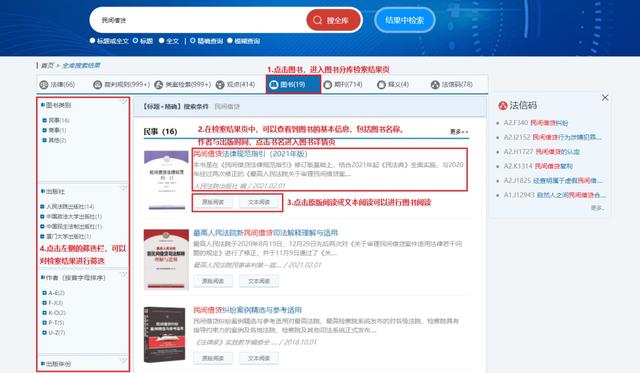Open 原版阅读 for 司法解释理解与适用 book
Viewport: 640px width, 373px height.
[213, 281]
